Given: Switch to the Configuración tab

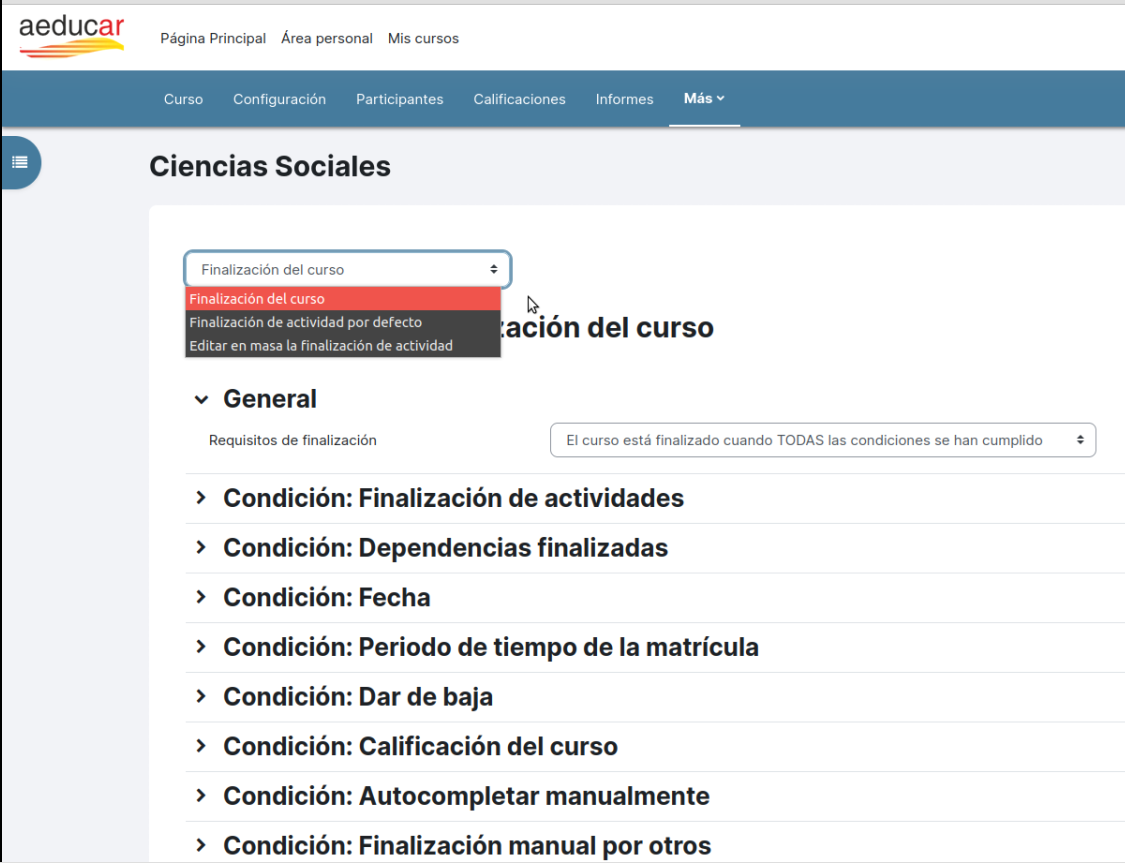Looking at the screenshot, I should point(280,99).
